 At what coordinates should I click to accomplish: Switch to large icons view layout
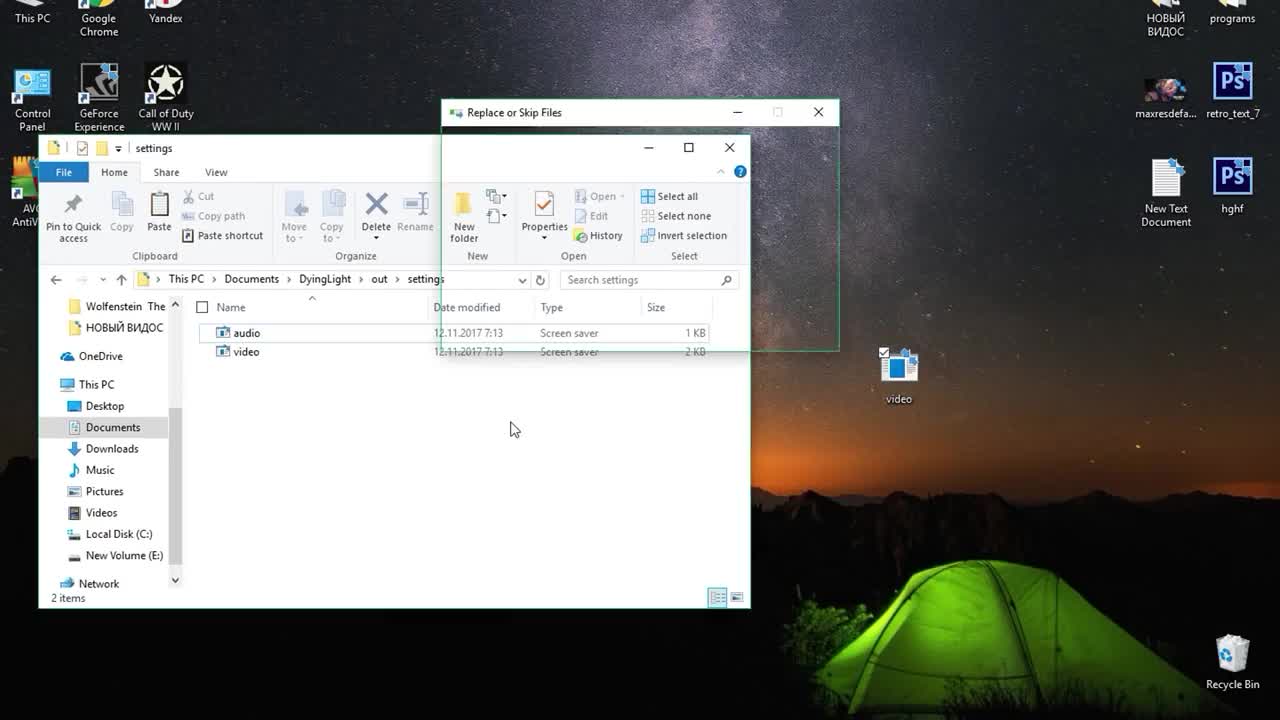point(737,598)
